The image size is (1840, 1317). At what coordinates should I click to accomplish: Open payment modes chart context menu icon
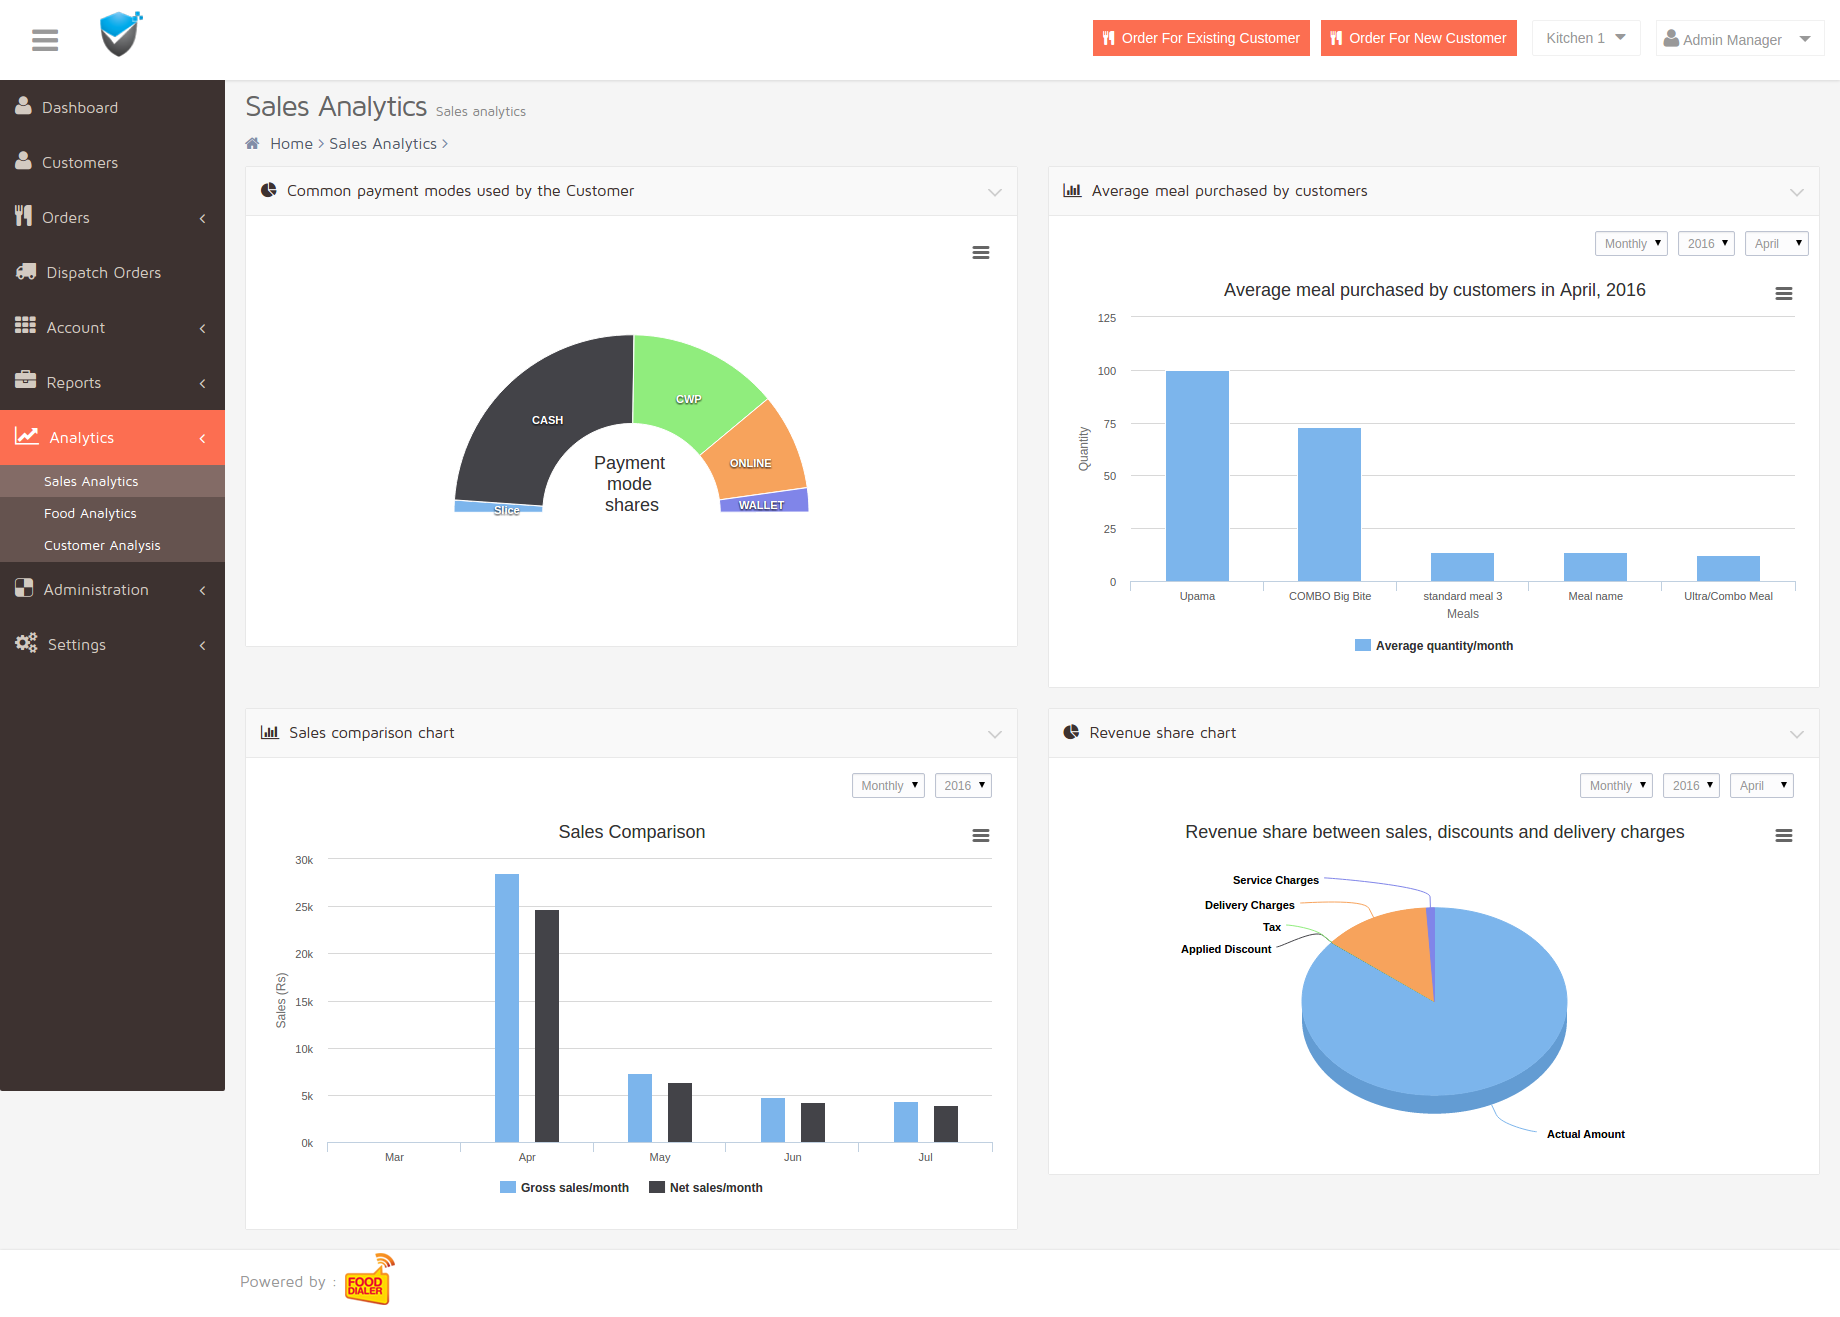coord(981,253)
